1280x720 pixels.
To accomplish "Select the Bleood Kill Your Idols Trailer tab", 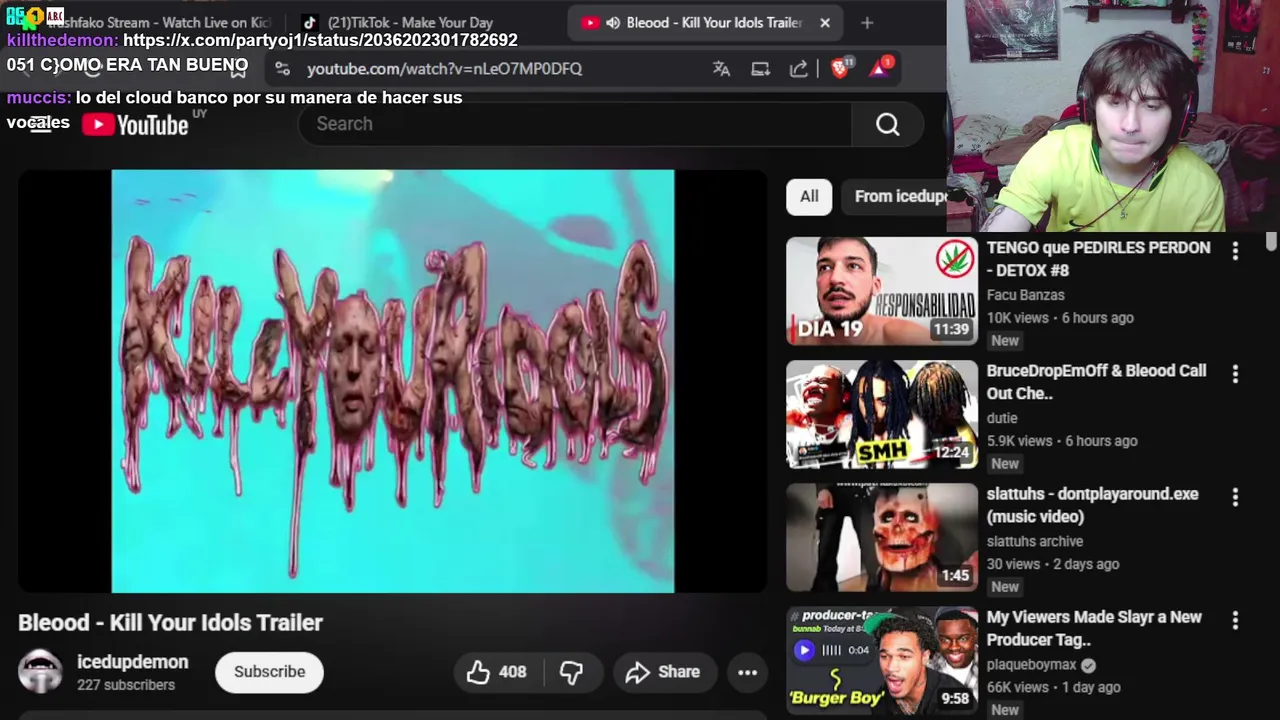I will 704,22.
